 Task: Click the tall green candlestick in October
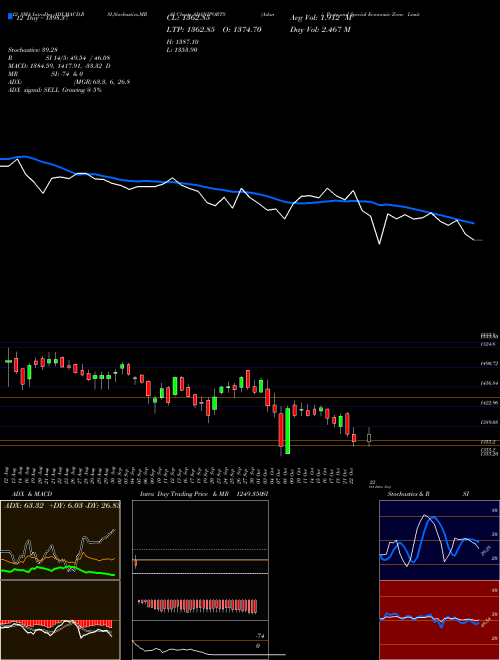[x=288, y=431]
